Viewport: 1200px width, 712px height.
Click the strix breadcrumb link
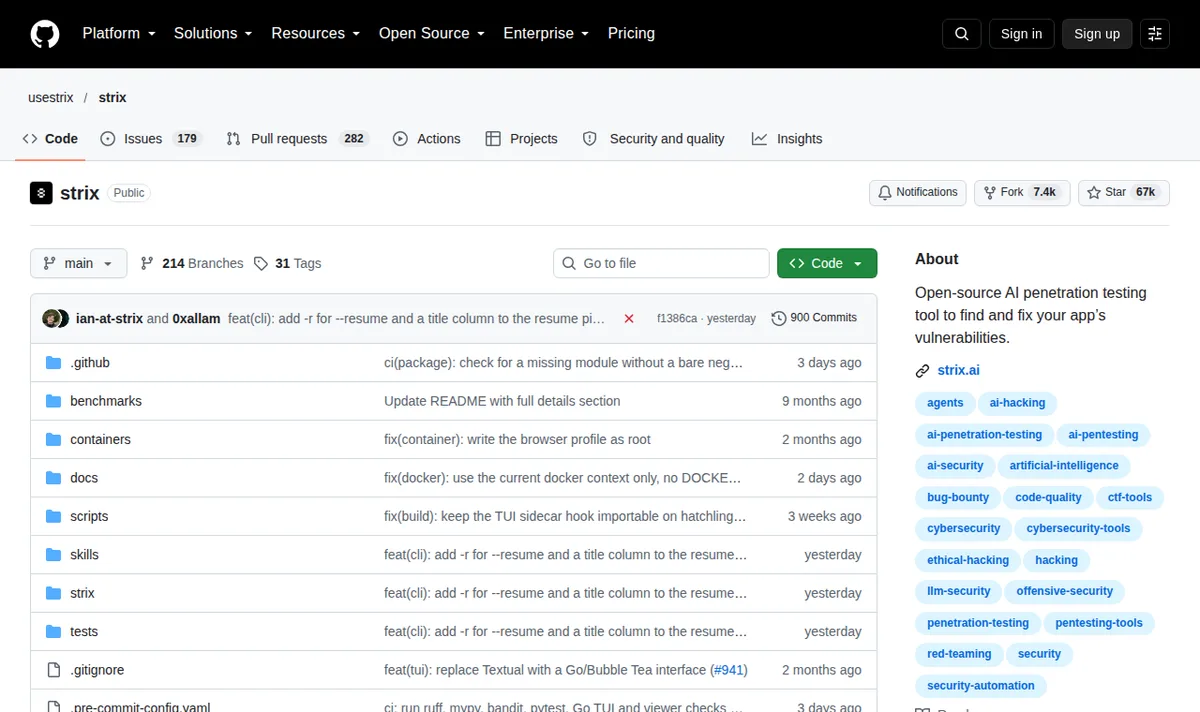coord(112,98)
